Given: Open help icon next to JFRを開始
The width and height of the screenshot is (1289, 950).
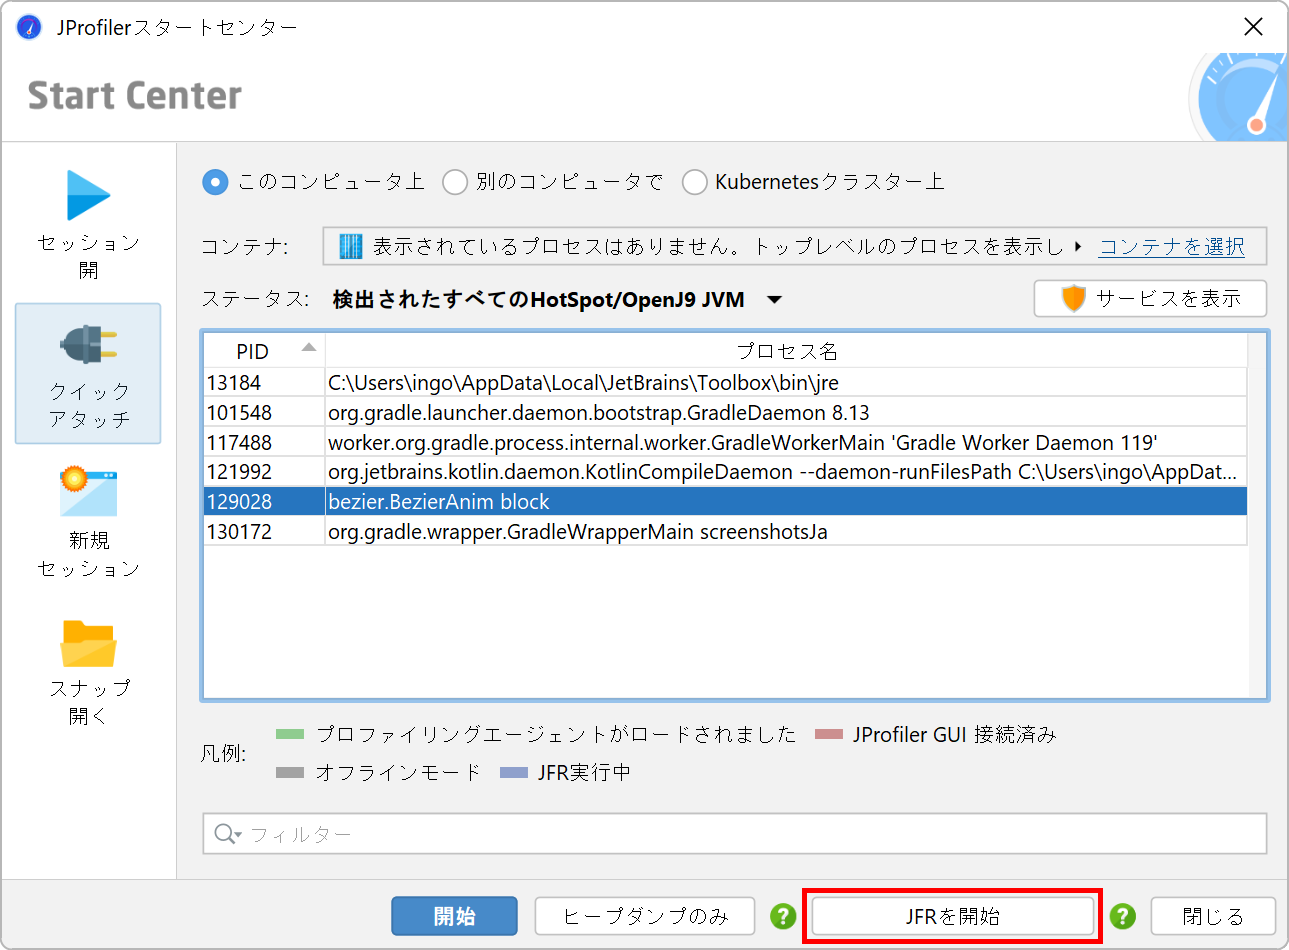Looking at the screenshot, I should tap(1123, 916).
